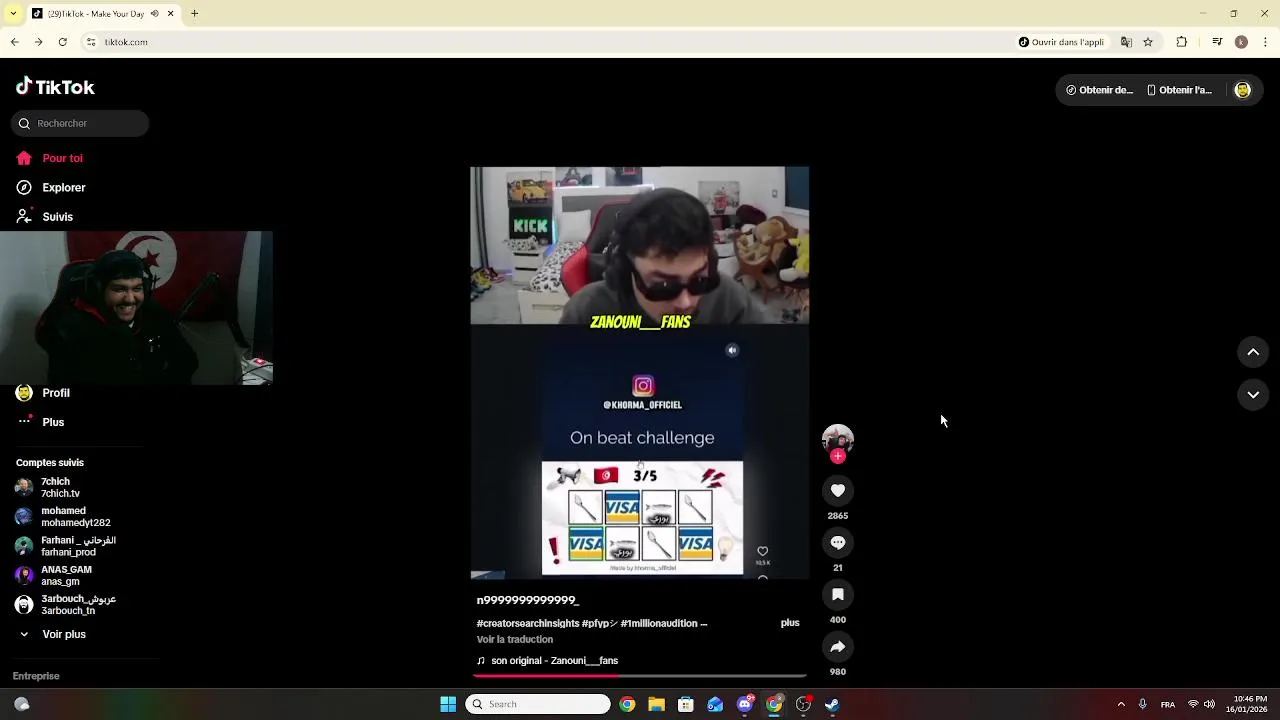Go back in browser history
This screenshot has width=1280, height=720.
pos(14,42)
